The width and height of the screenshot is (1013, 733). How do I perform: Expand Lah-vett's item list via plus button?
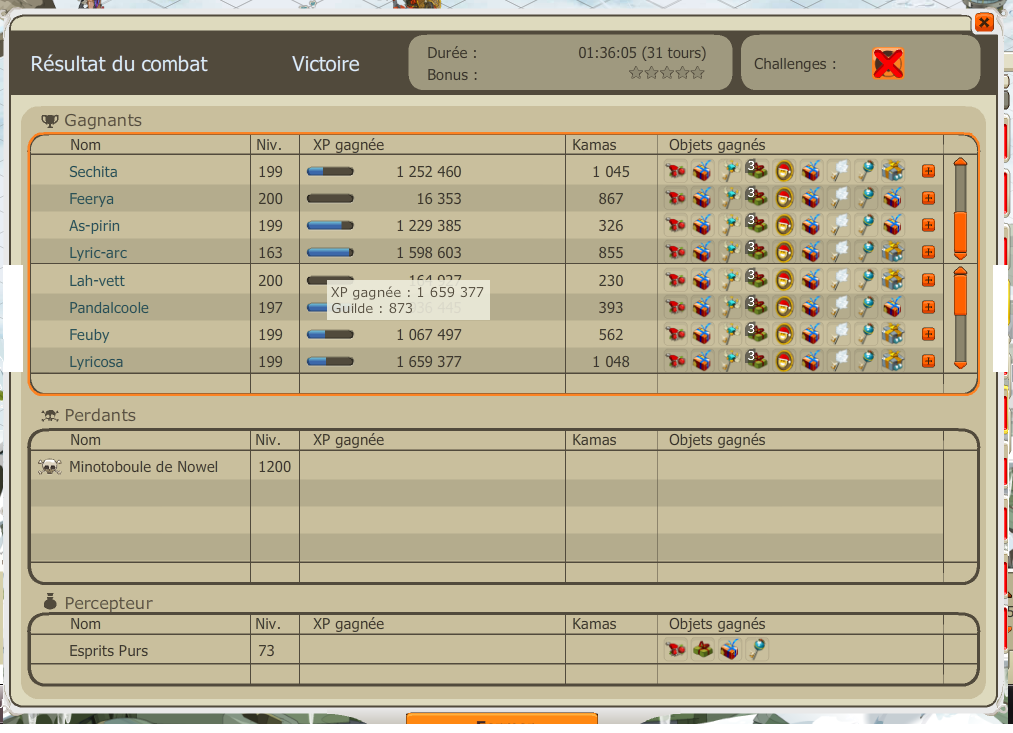coord(928,280)
